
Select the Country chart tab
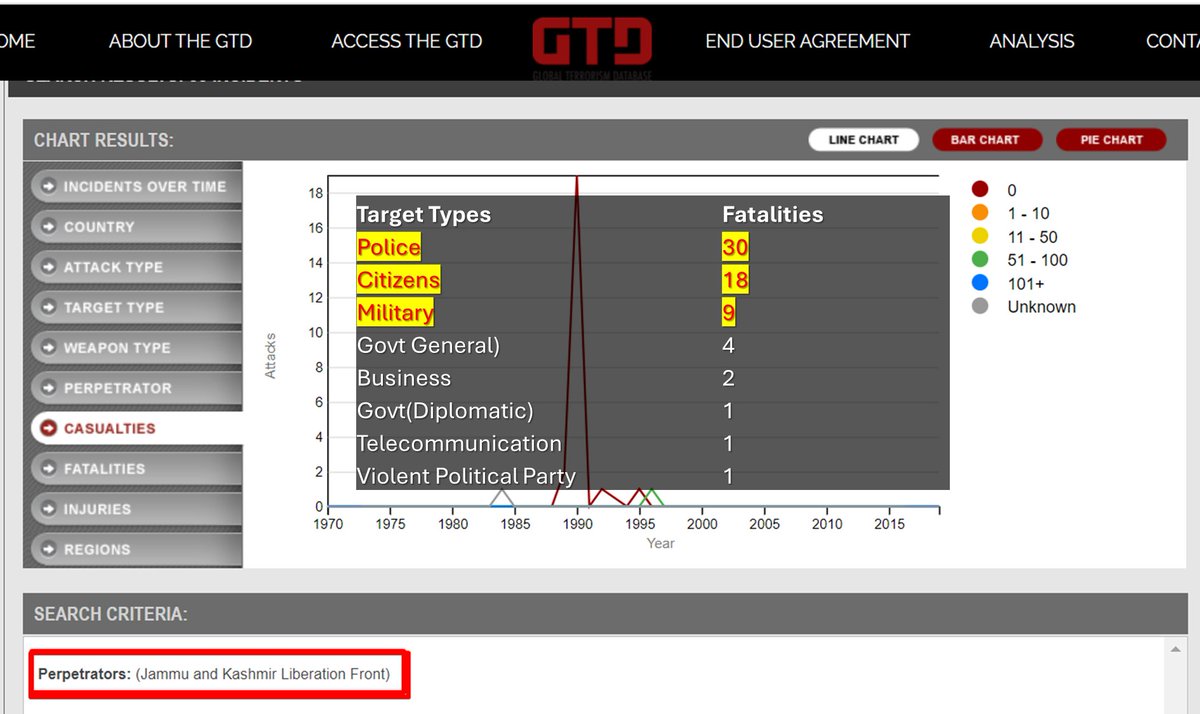click(x=136, y=226)
